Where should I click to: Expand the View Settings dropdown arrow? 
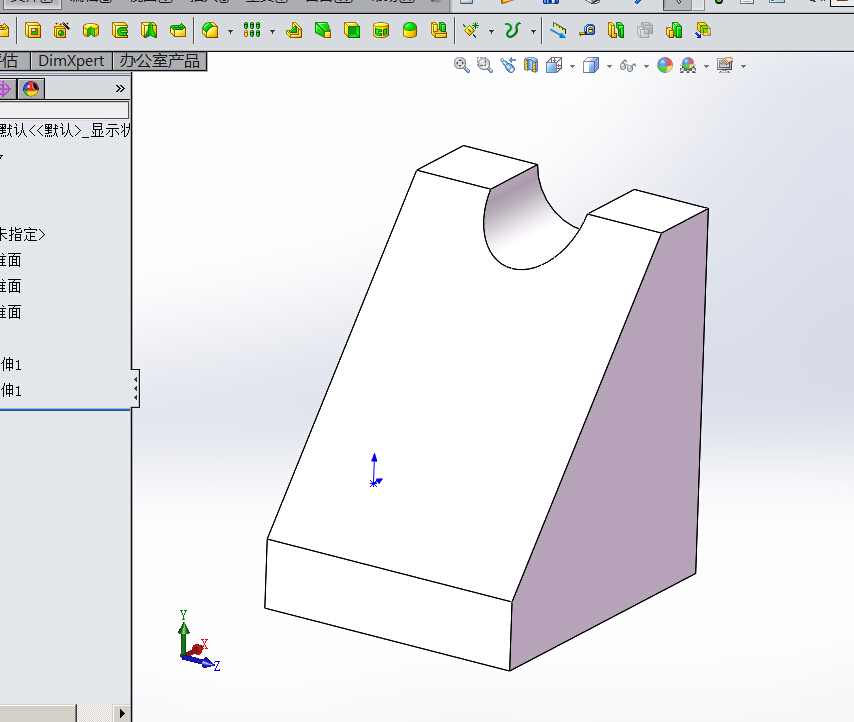[x=743, y=66]
